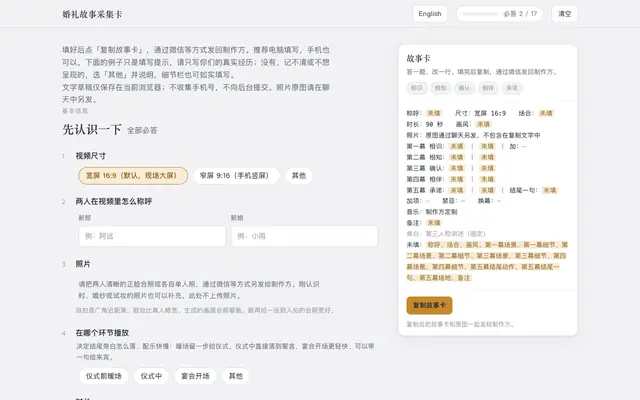This screenshot has width=640, height=400.
Task: Select 窄屏 9:16 (手机竖屏) option
Action: (x=236, y=176)
